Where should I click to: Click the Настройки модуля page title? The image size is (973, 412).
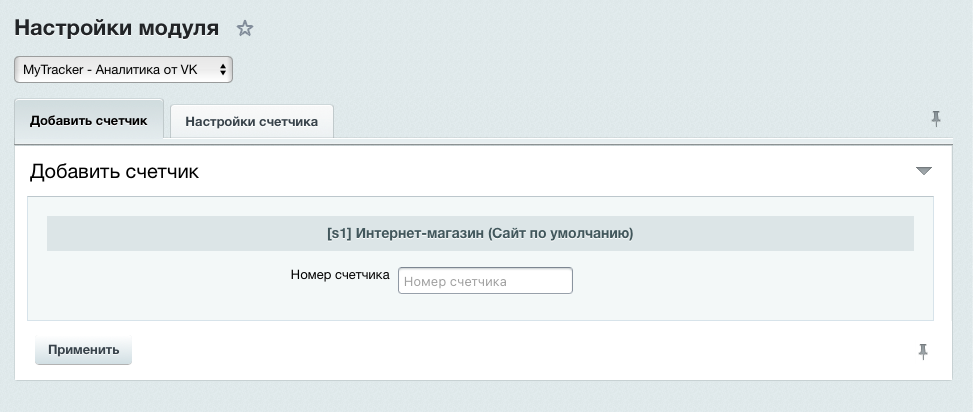pyautogui.click(x=117, y=28)
